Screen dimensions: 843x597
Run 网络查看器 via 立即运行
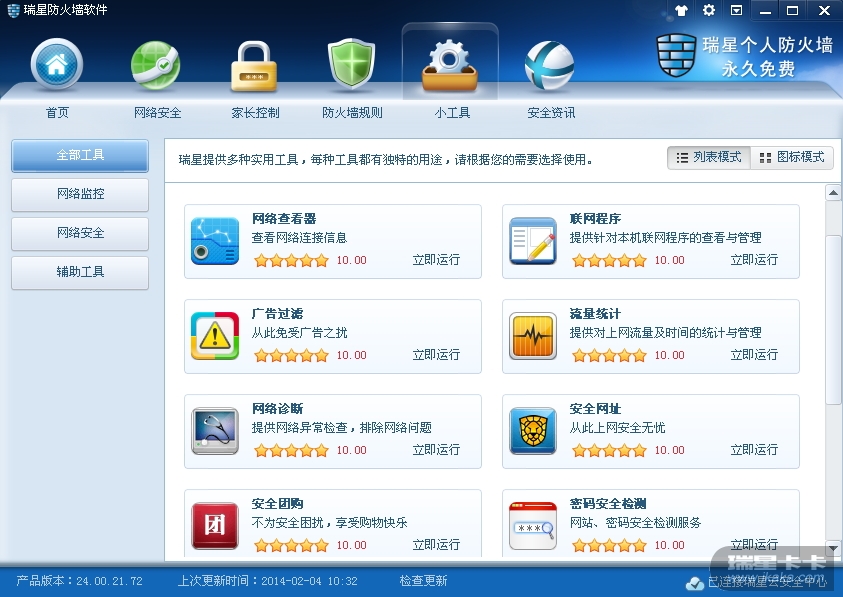pyautogui.click(x=436, y=260)
